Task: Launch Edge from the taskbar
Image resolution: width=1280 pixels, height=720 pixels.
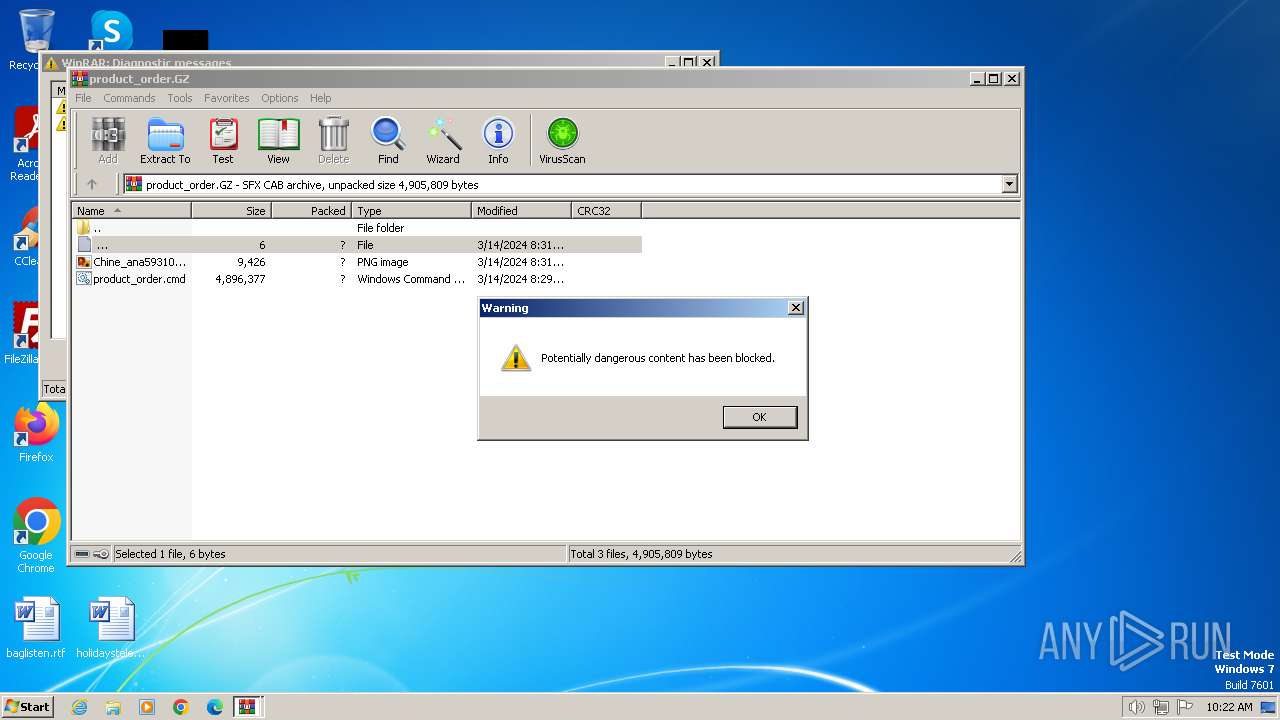Action: pyautogui.click(x=215, y=707)
